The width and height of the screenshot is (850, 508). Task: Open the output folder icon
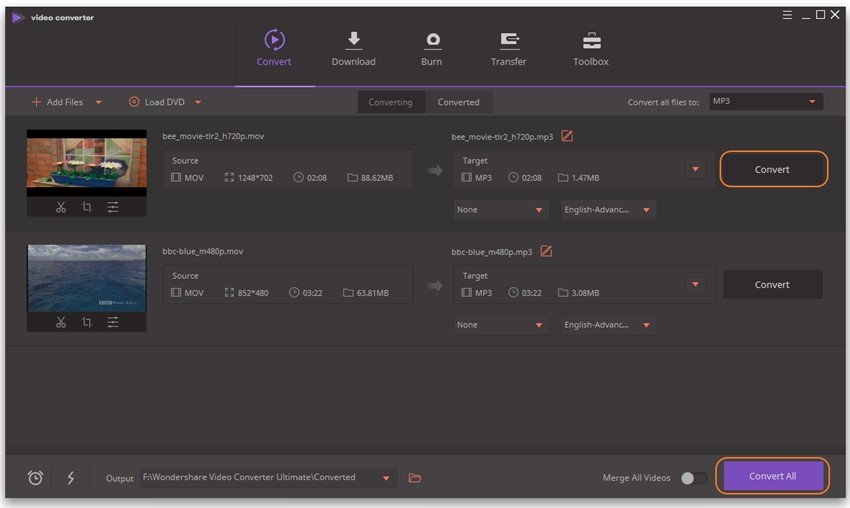[415, 478]
